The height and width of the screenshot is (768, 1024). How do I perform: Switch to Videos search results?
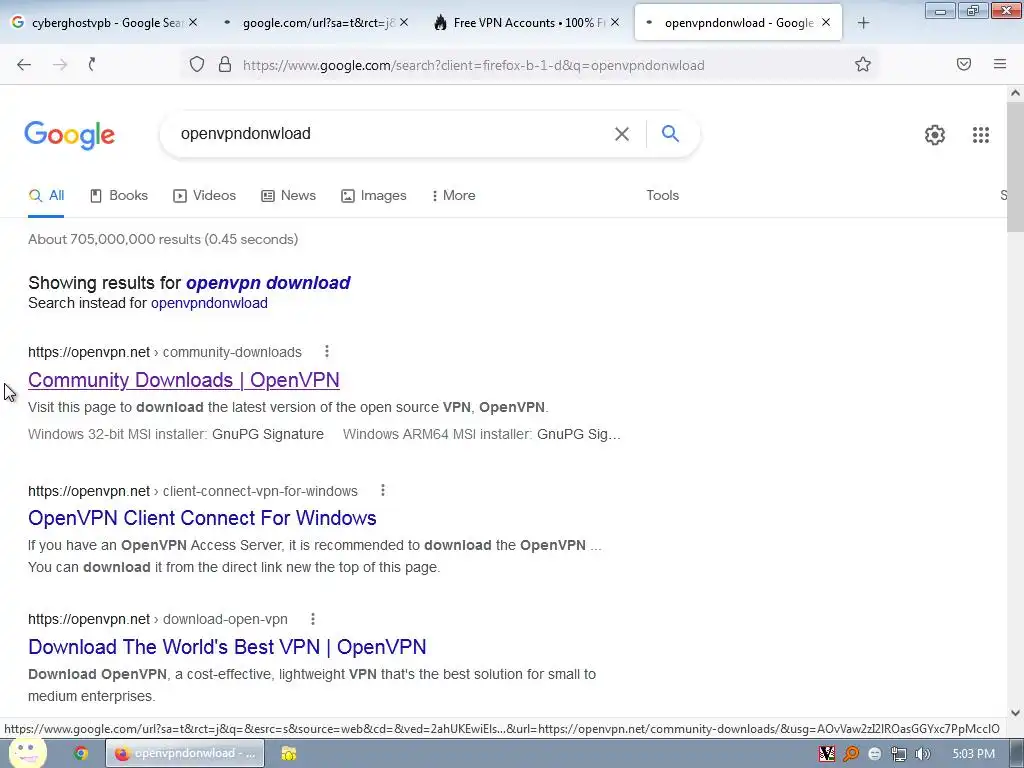[204, 195]
